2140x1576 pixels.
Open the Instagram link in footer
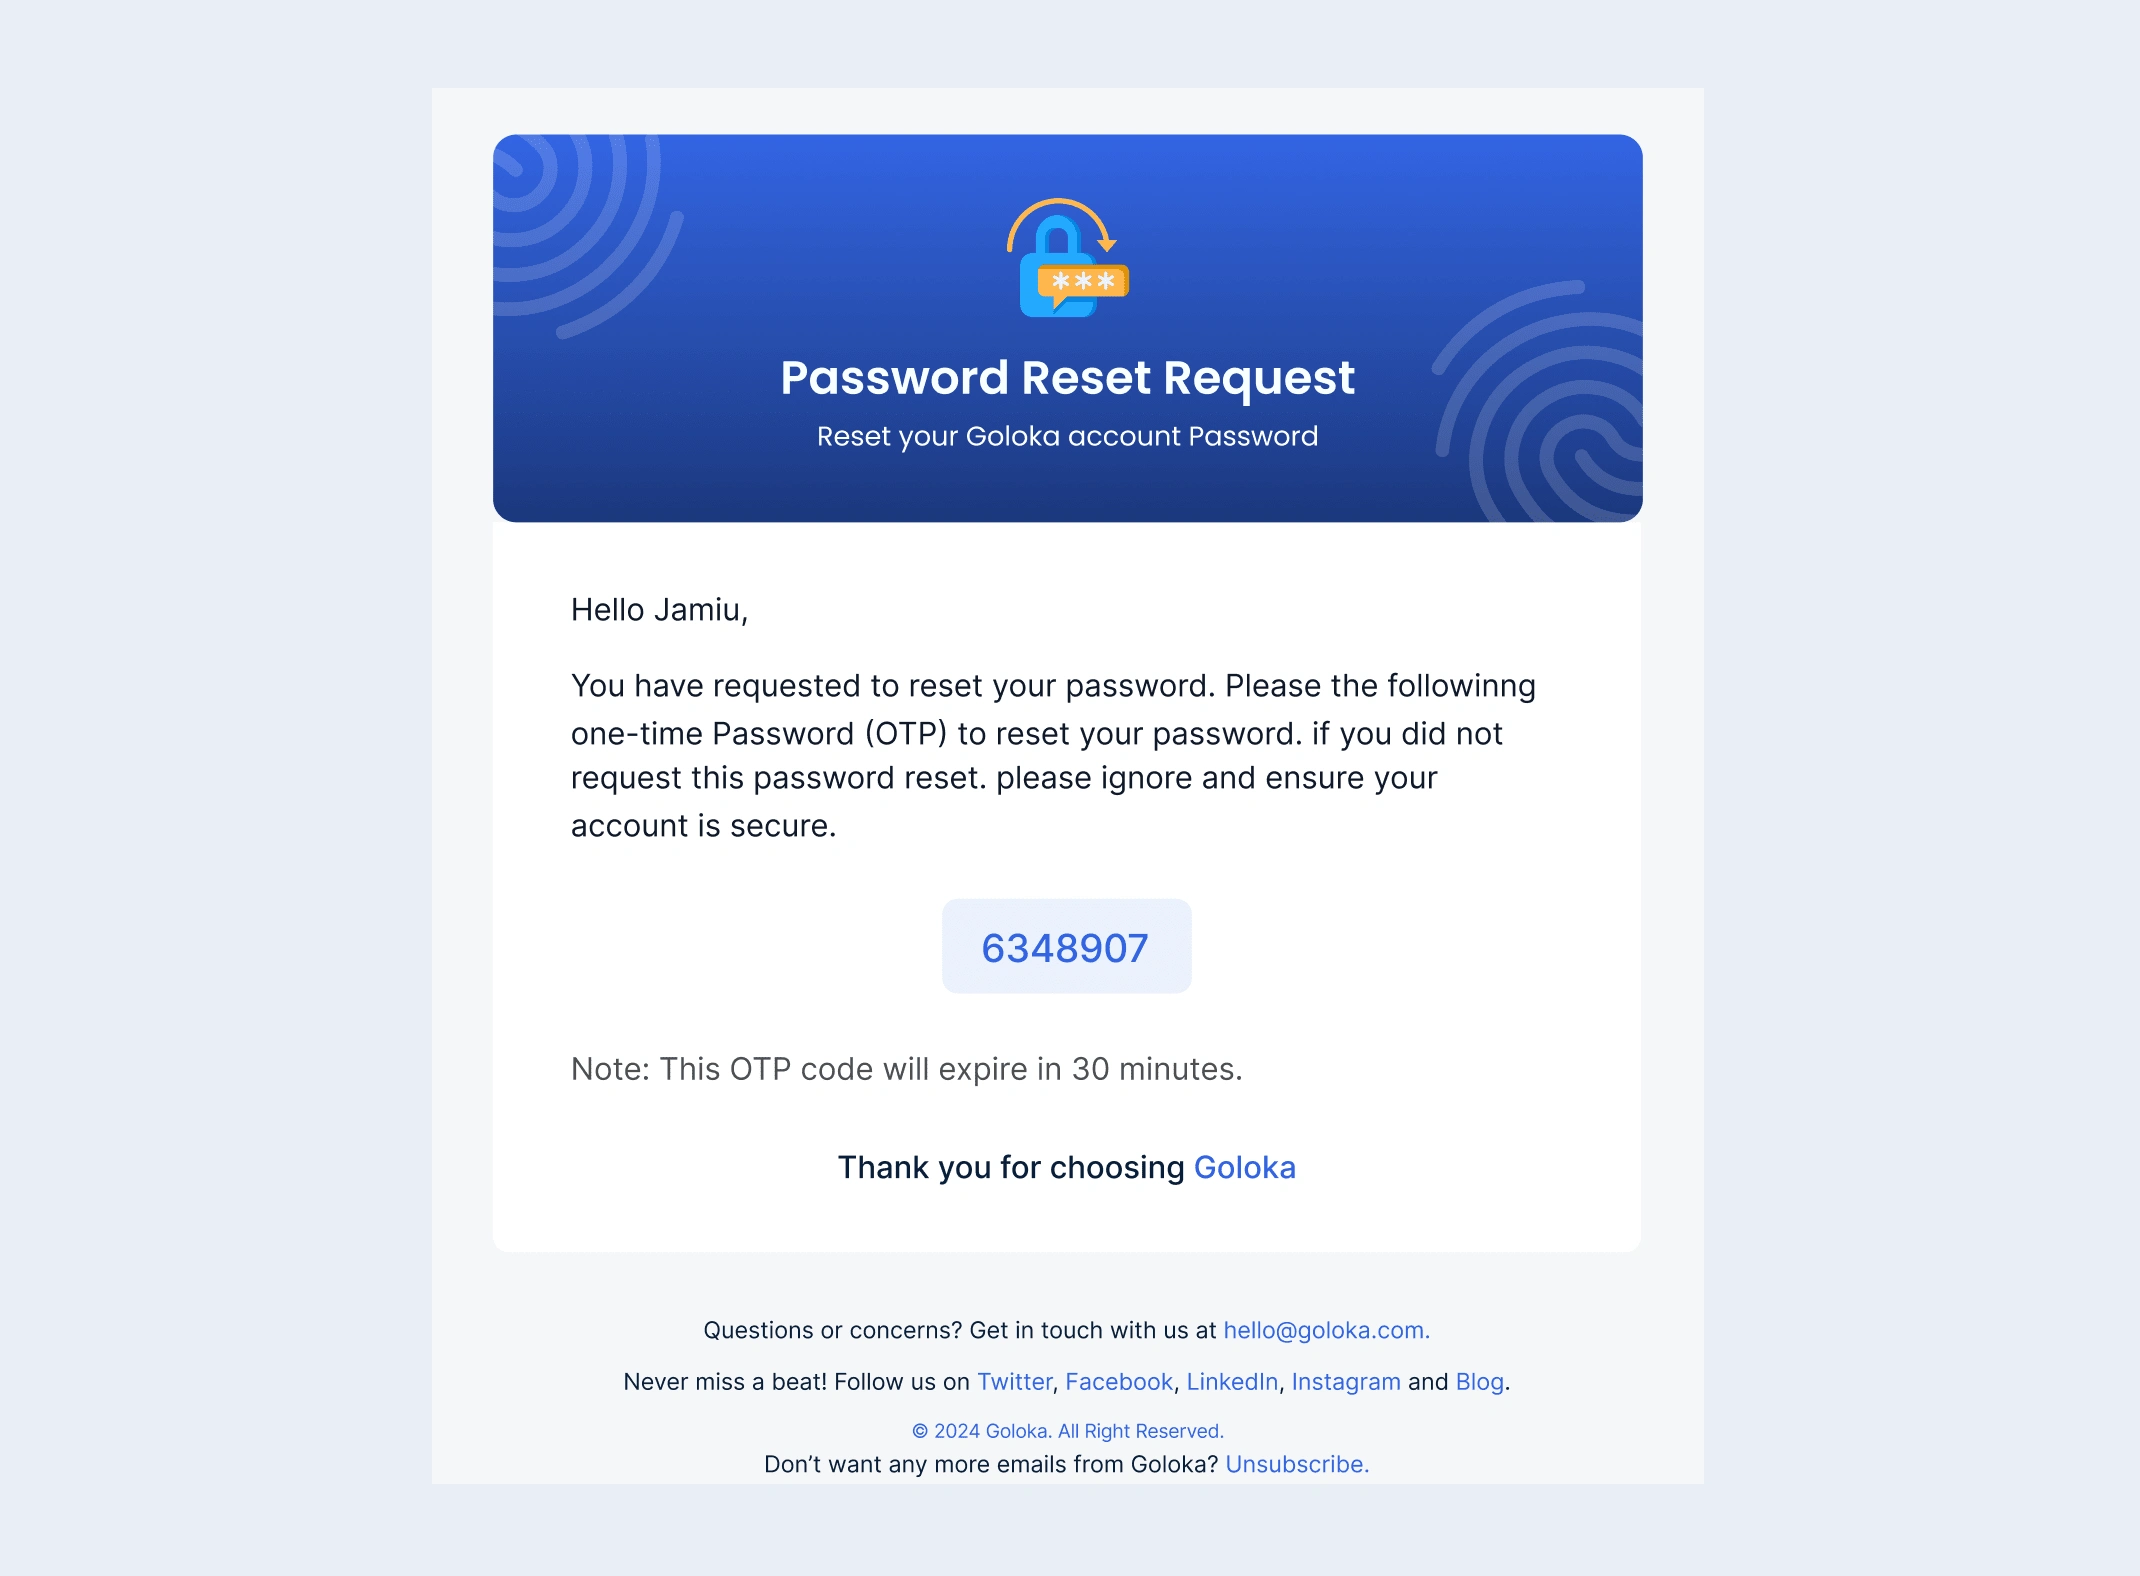(1345, 1381)
